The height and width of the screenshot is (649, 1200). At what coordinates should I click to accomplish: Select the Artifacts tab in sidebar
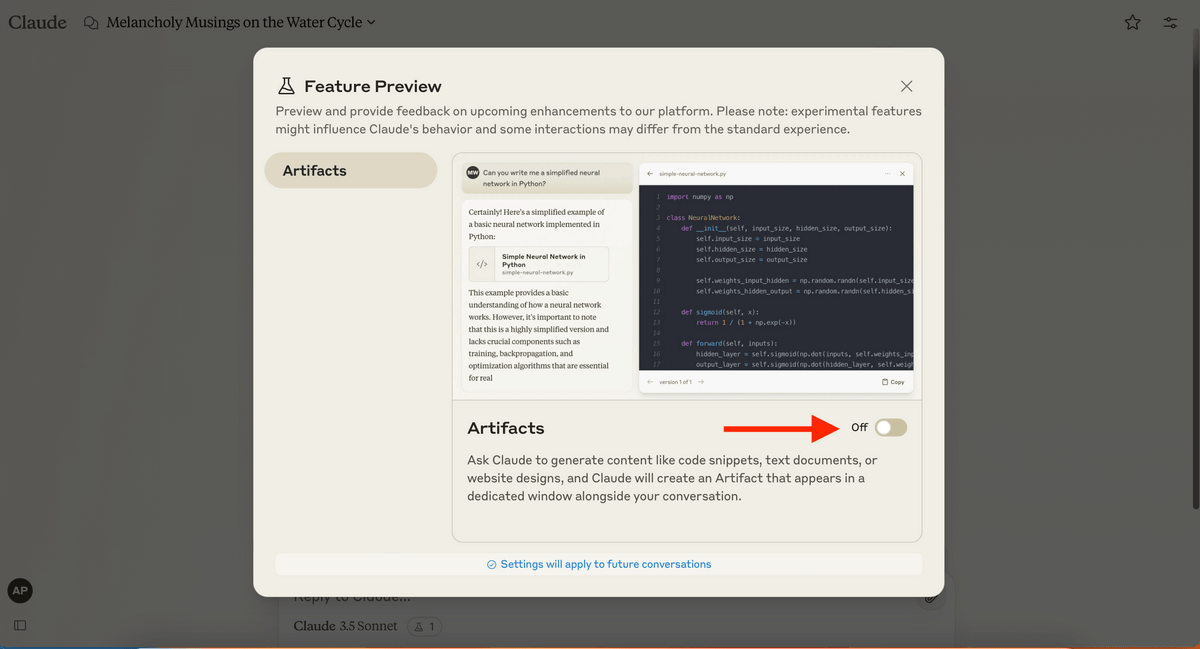351,170
